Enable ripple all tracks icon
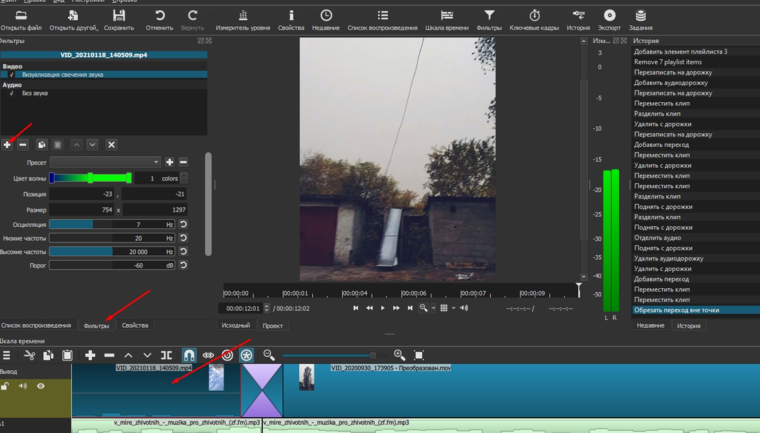Screen dimensions: 760x433 click(246, 355)
